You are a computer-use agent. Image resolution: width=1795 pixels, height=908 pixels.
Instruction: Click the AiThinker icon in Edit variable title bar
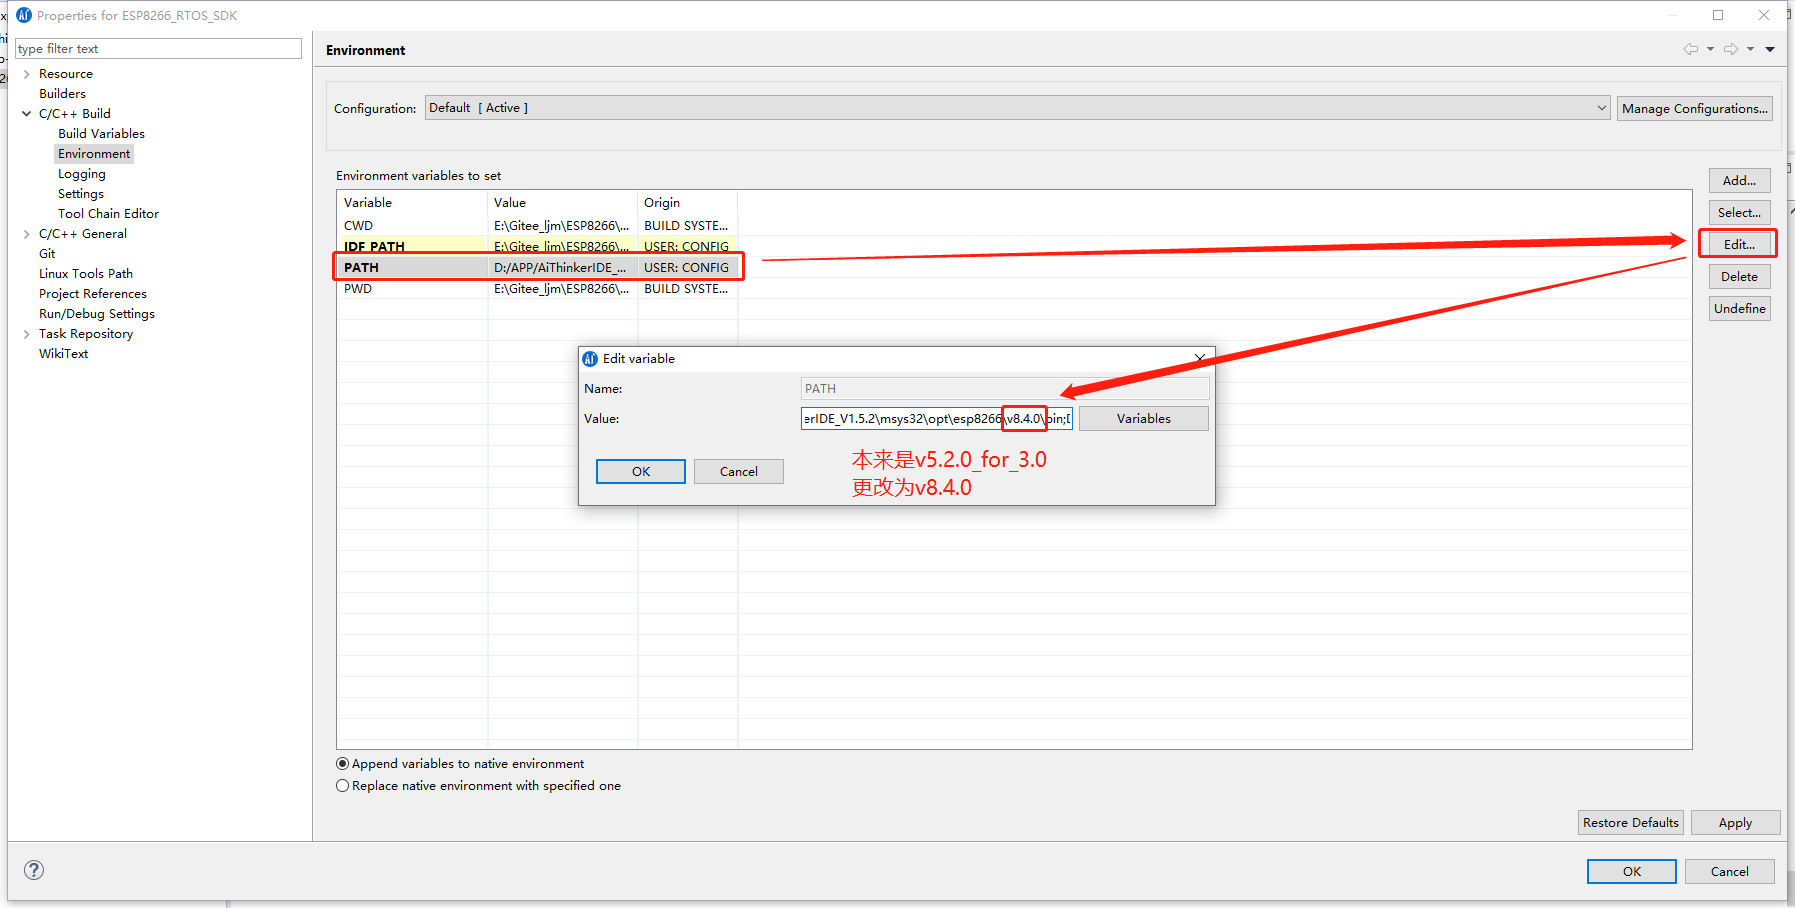(x=590, y=358)
